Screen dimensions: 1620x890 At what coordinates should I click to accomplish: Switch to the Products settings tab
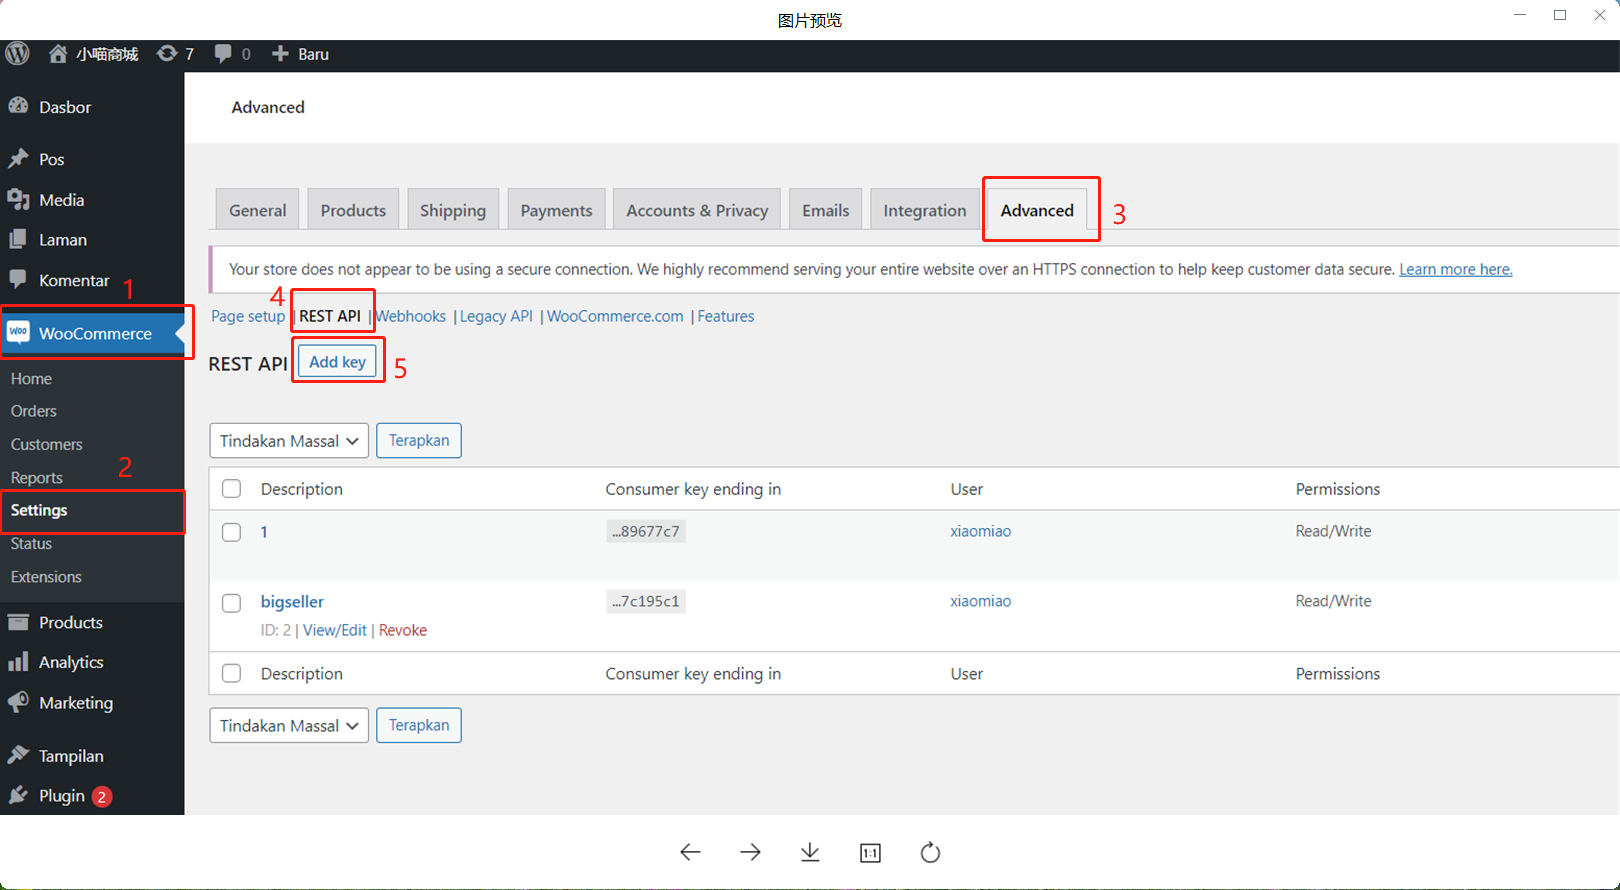pos(353,210)
